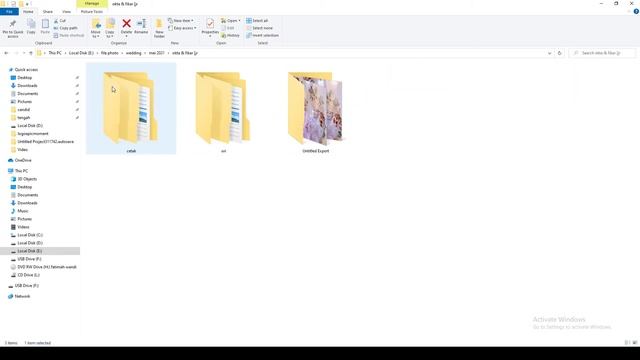Click the Refresh button by the address bar

pyautogui.click(x=560, y=53)
